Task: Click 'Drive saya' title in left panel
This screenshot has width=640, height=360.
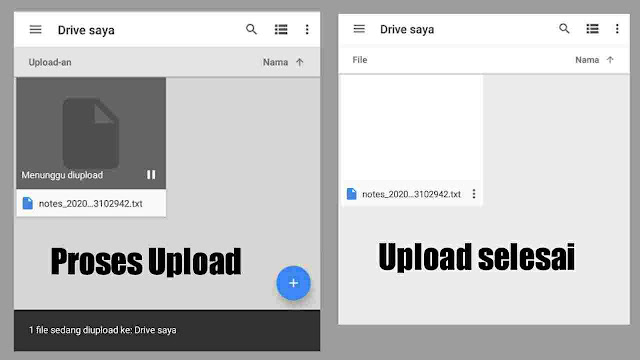Action: [86, 30]
